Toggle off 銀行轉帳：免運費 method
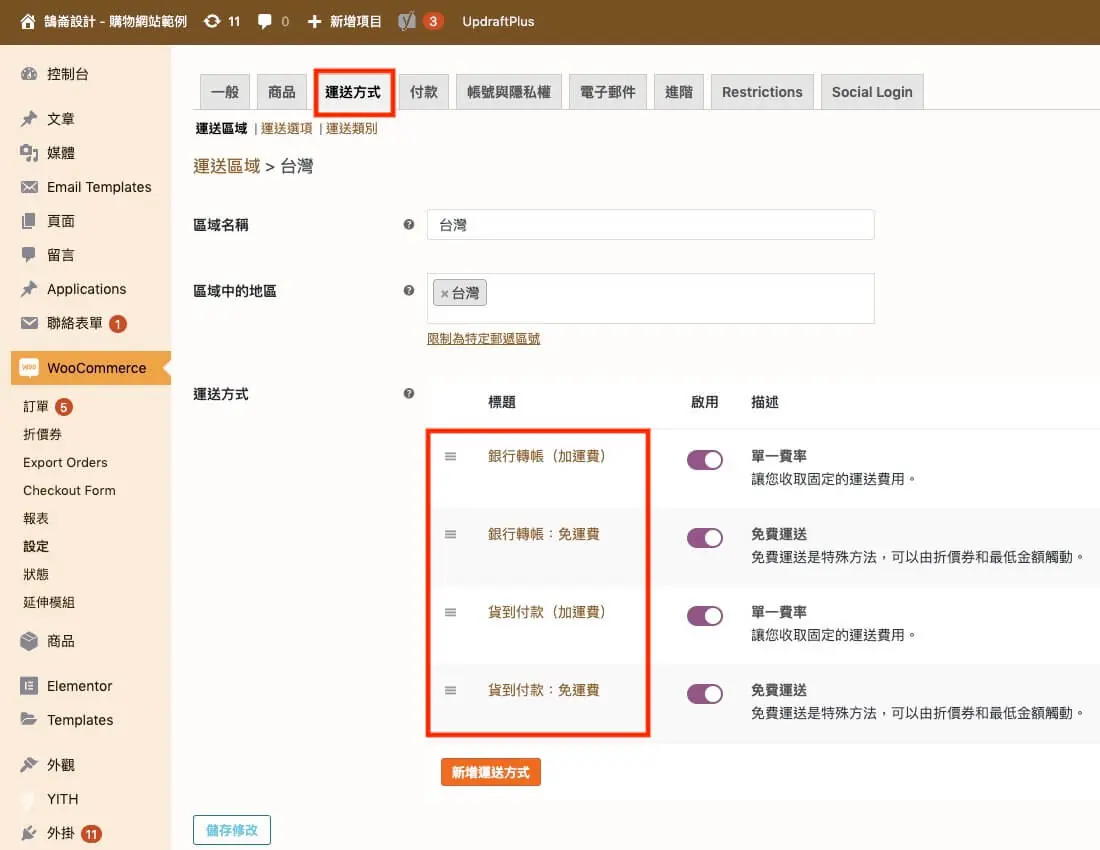The height and width of the screenshot is (850, 1100). click(x=704, y=538)
